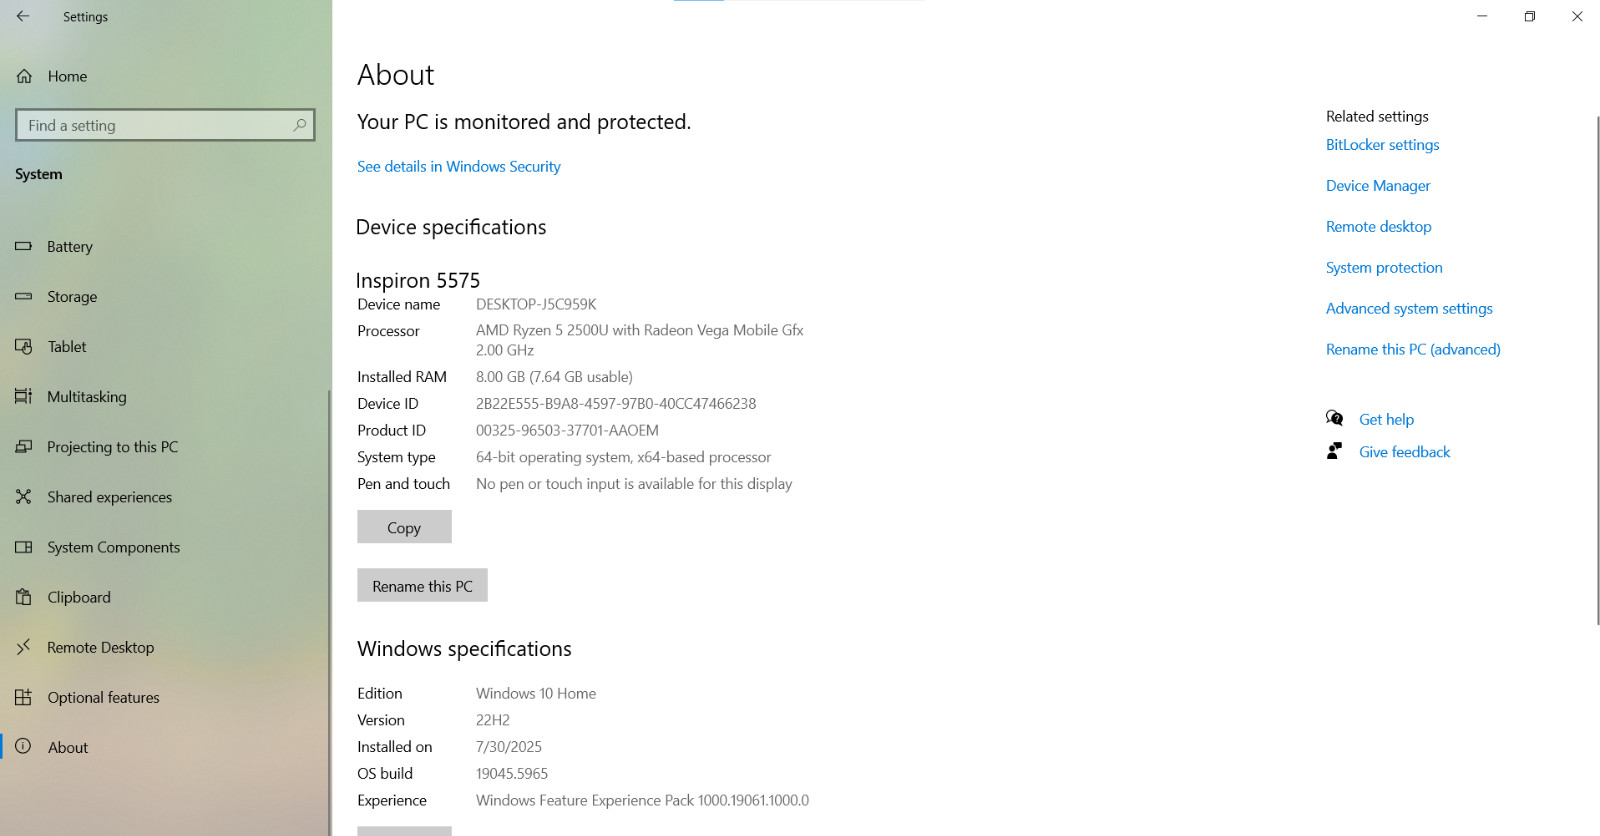
Task: Focus the Find a setting search box
Action: (x=165, y=125)
